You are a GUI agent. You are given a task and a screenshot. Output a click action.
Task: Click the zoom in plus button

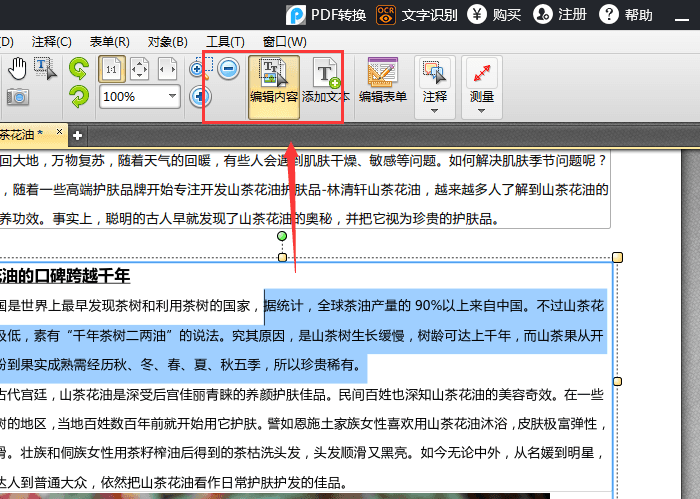click(x=202, y=96)
